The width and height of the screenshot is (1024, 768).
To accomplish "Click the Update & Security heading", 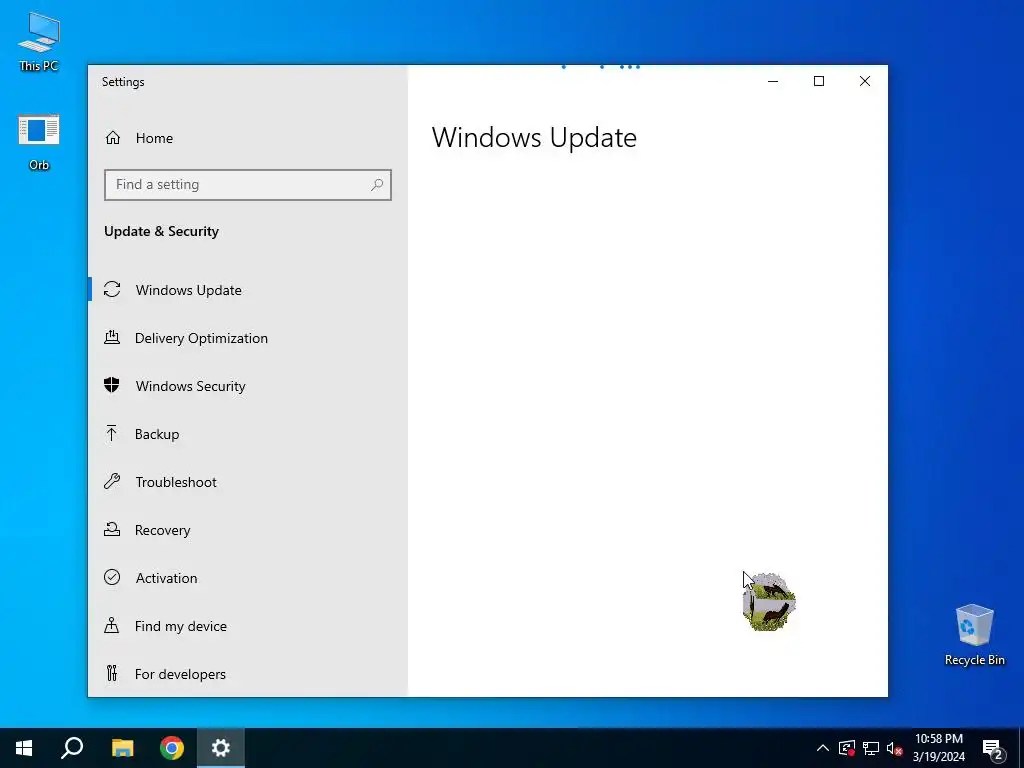I will click(161, 231).
